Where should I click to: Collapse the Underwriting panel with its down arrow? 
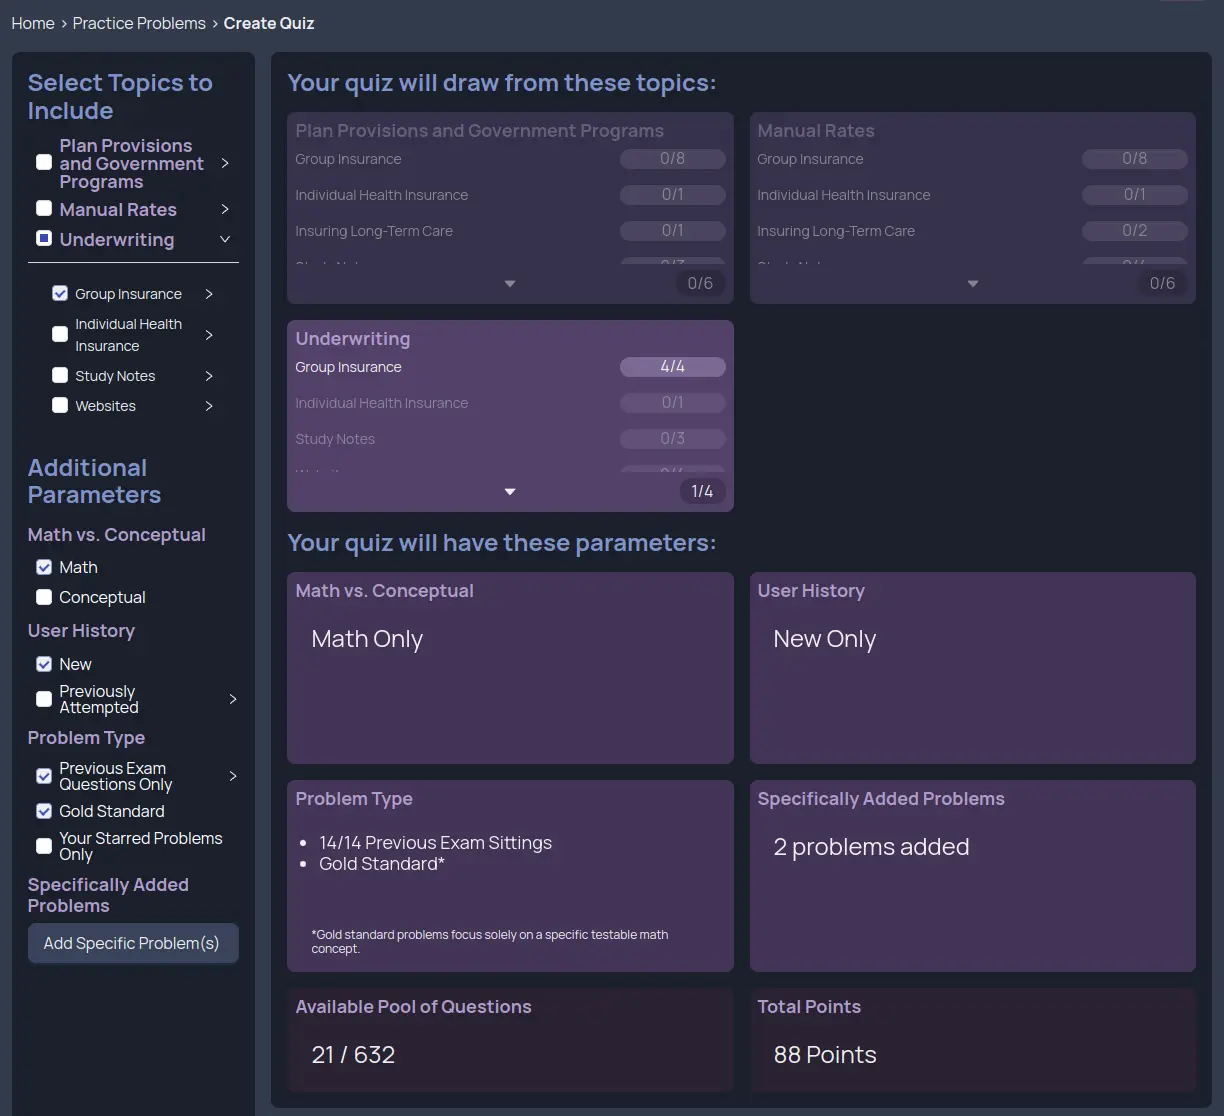tap(509, 491)
